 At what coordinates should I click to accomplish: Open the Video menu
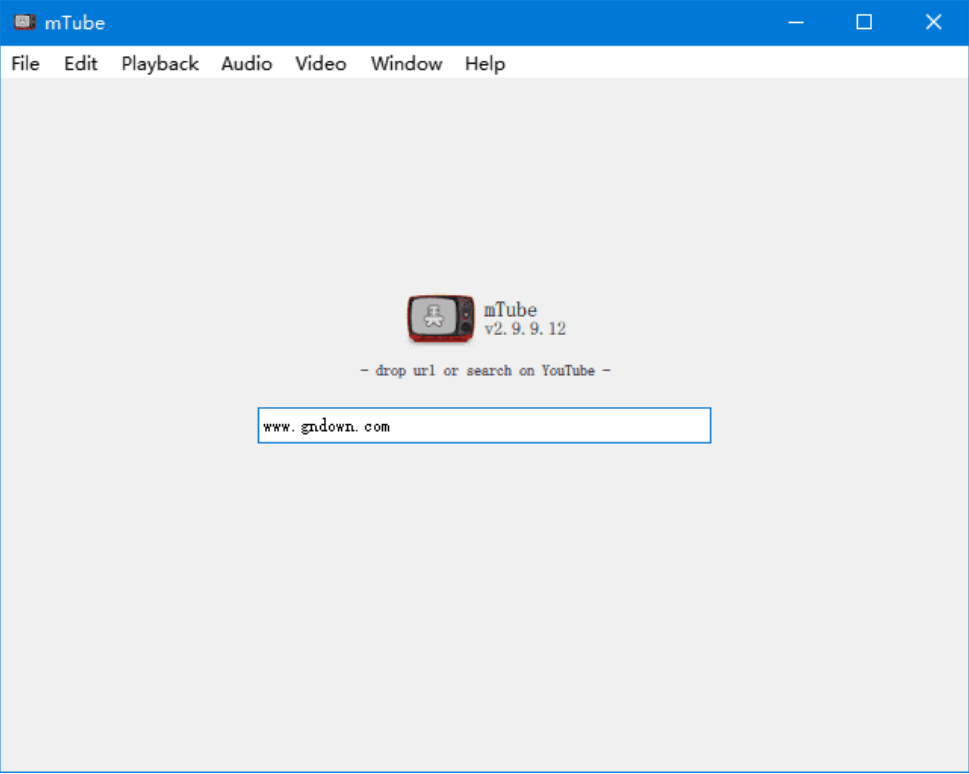click(x=319, y=63)
